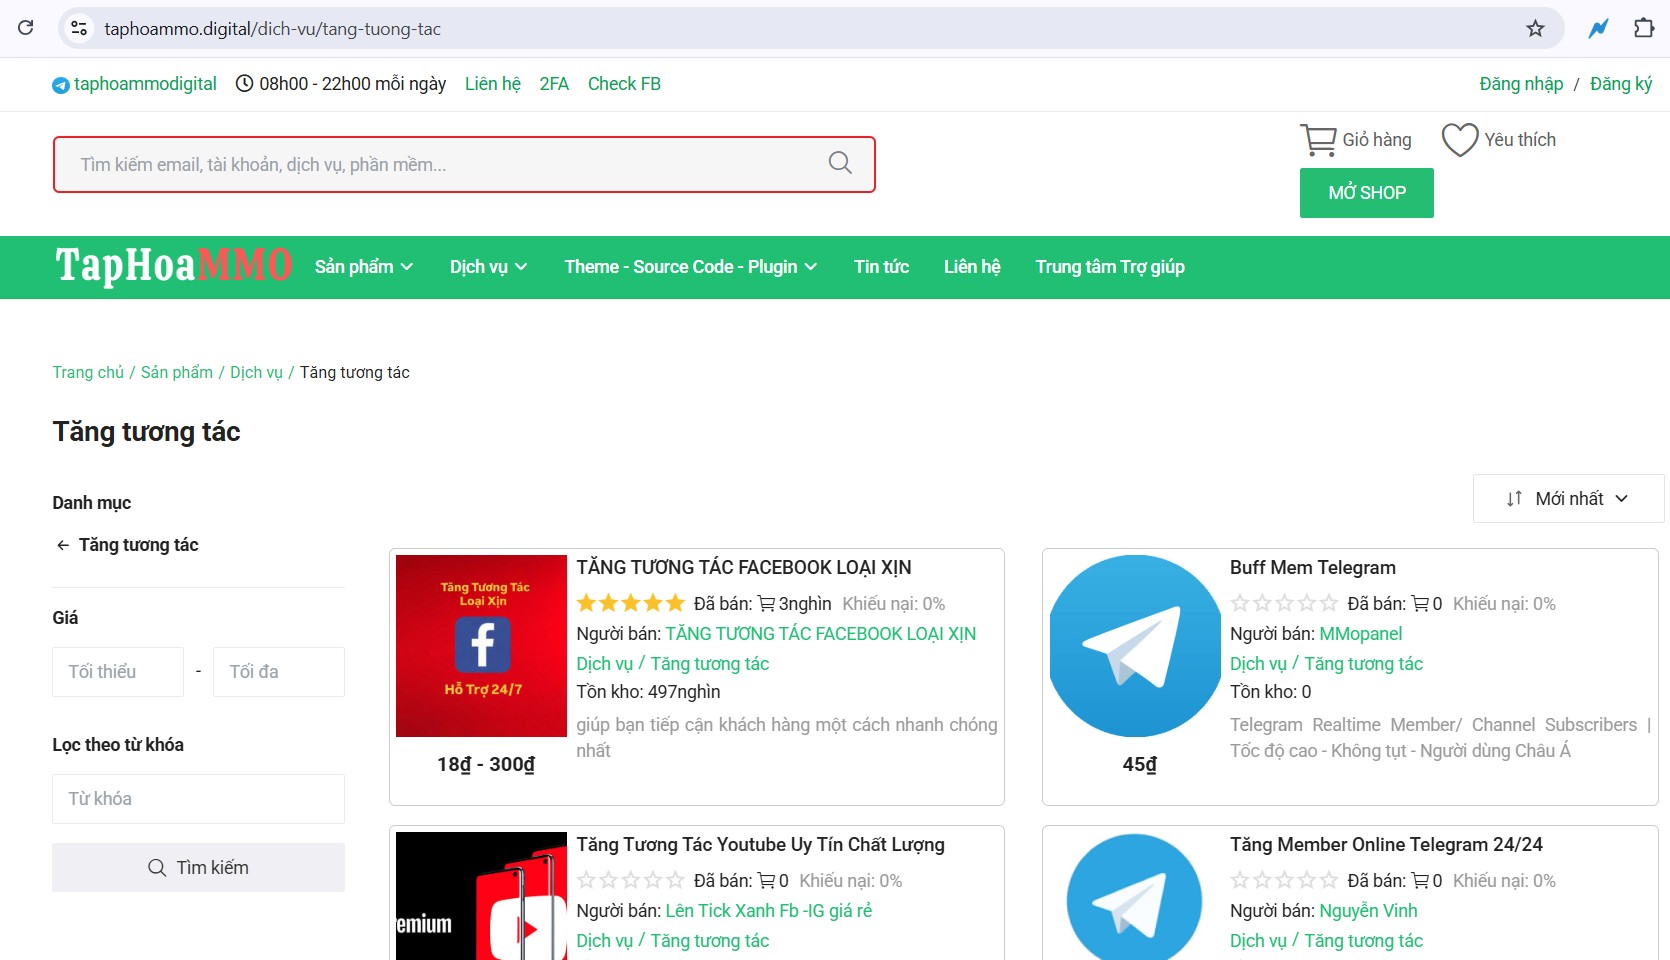Click the MỞ SHOP button
This screenshot has width=1670, height=960.
pos(1366,192)
